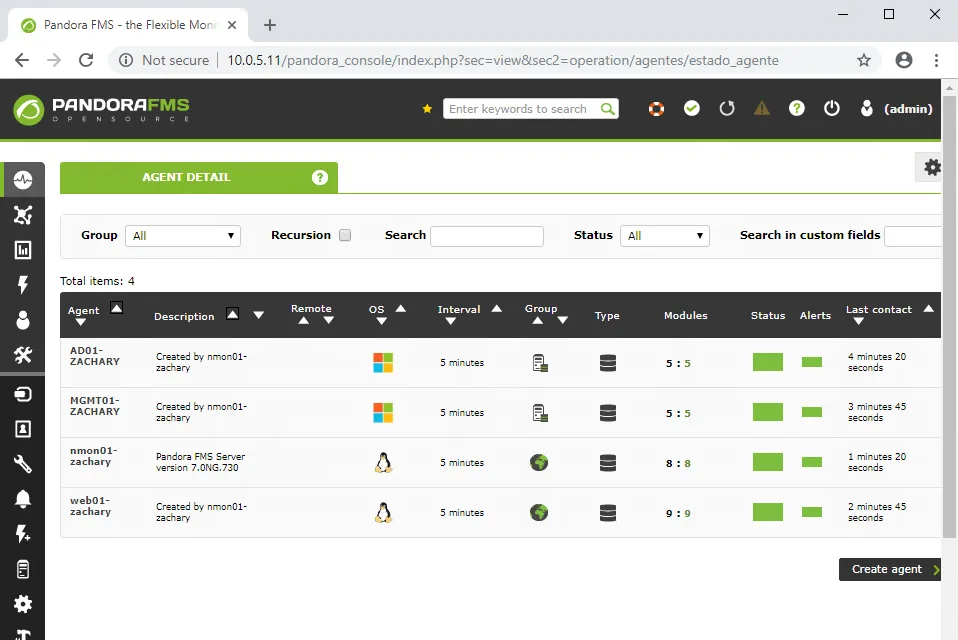Open the Workspace user sidebar icon
958x640 pixels.
point(23,320)
